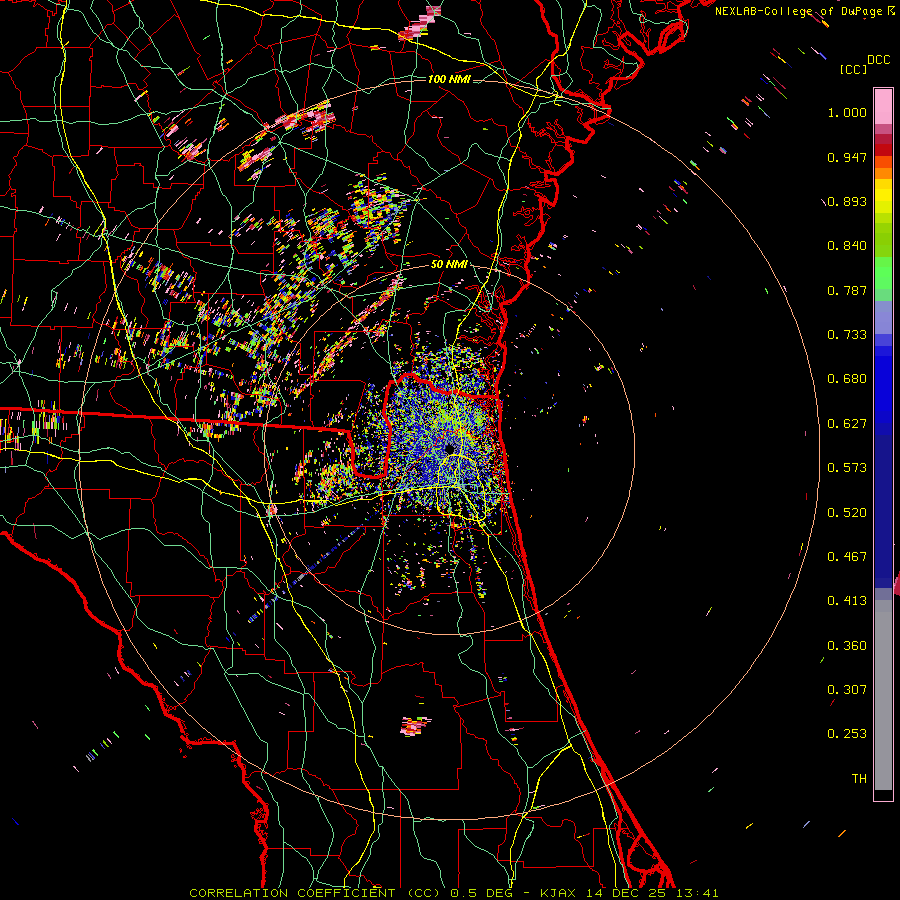
Task: Click the gray lower segment of colorbar
Action: pos(883,695)
